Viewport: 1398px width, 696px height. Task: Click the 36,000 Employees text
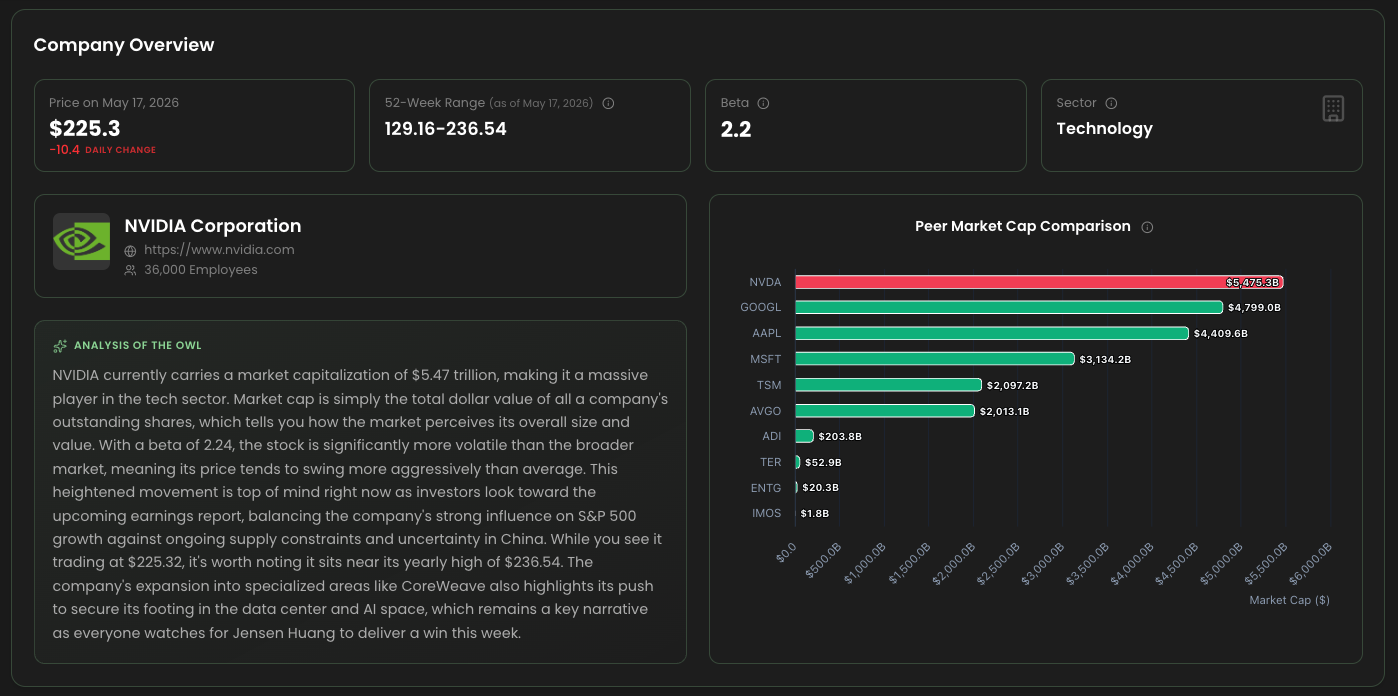coord(201,270)
